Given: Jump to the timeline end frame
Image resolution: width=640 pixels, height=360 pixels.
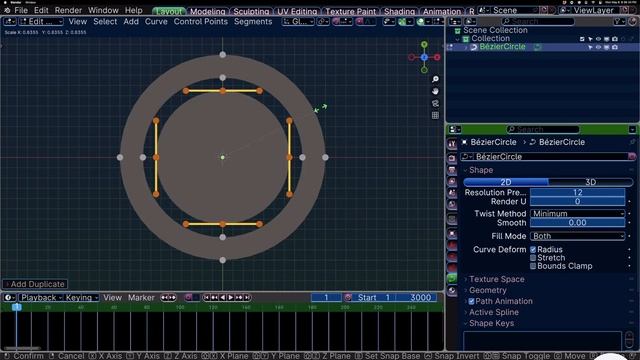Looking at the screenshot, I should (x=247, y=298).
